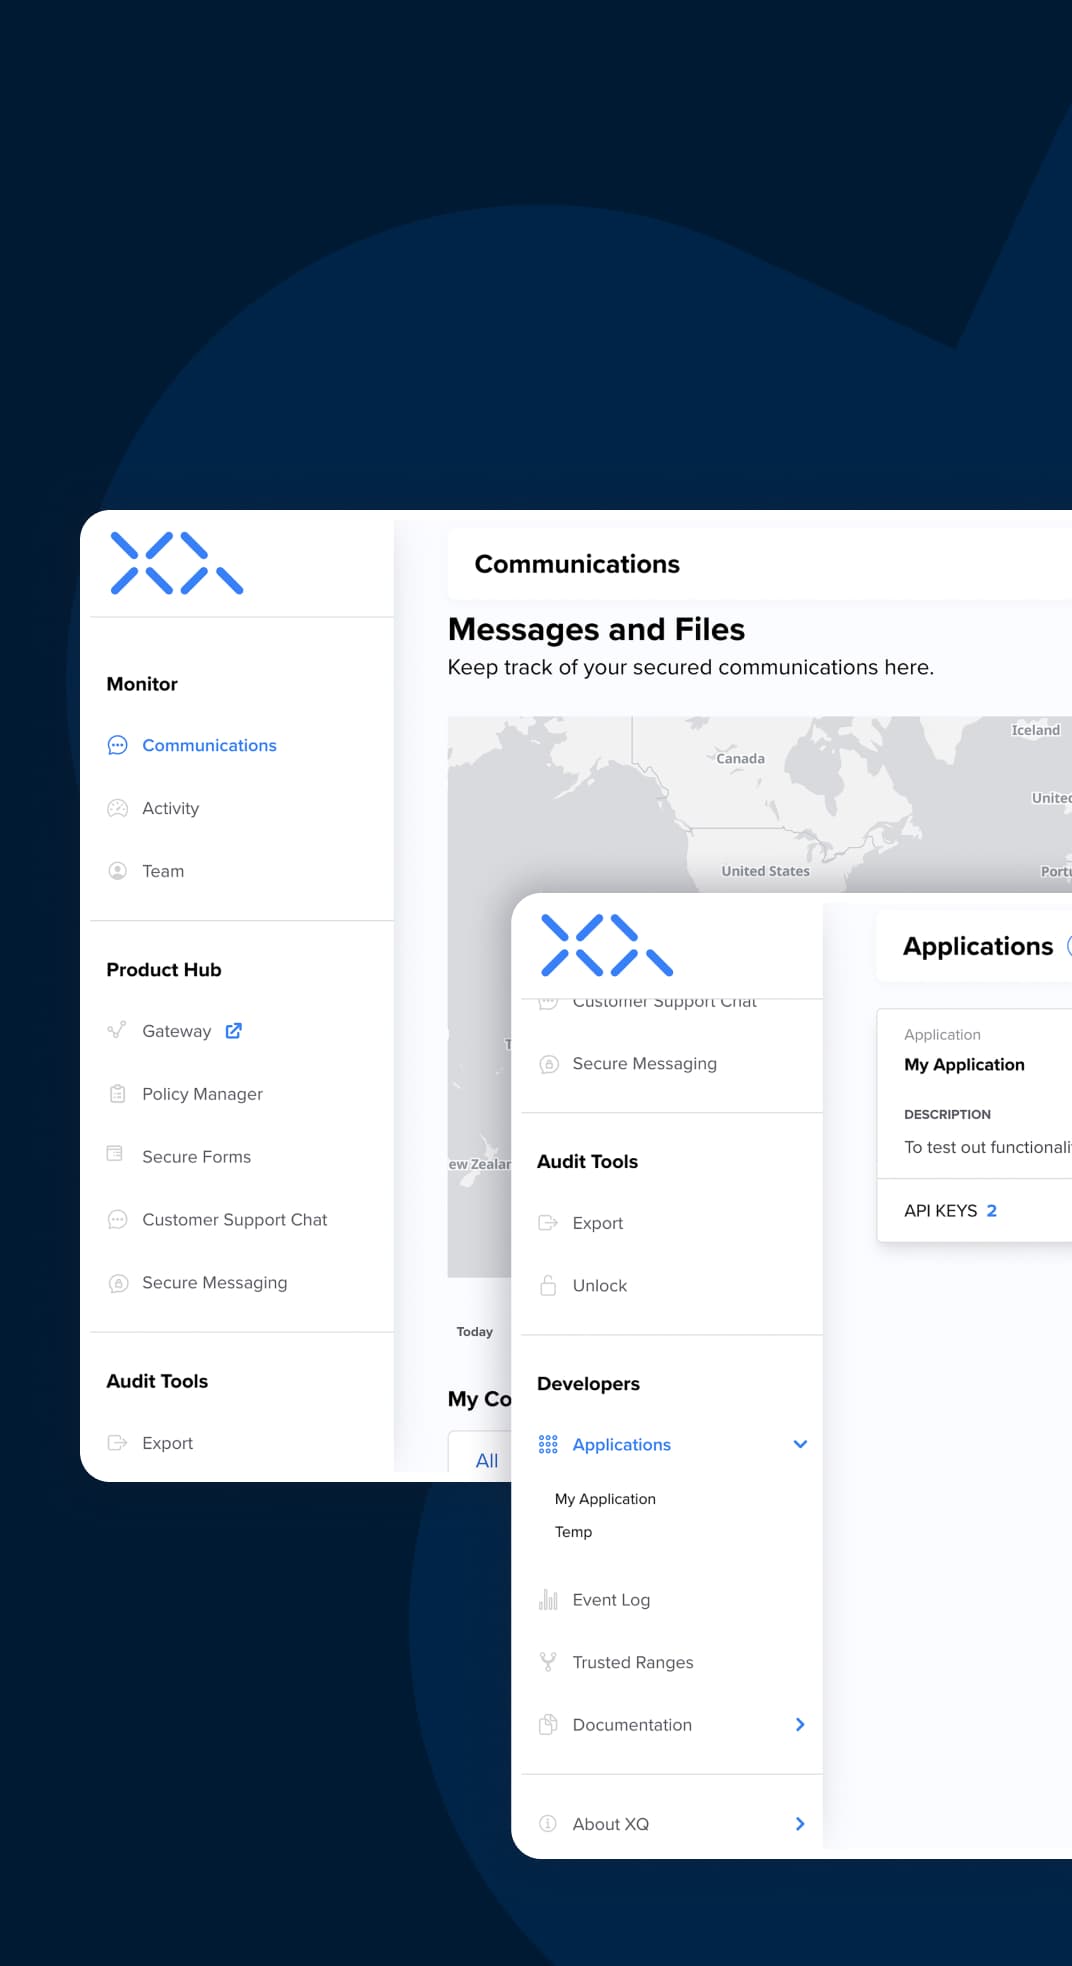The image size is (1072, 1966).
Task: Open Gateway external link icon
Action: coord(234,1030)
